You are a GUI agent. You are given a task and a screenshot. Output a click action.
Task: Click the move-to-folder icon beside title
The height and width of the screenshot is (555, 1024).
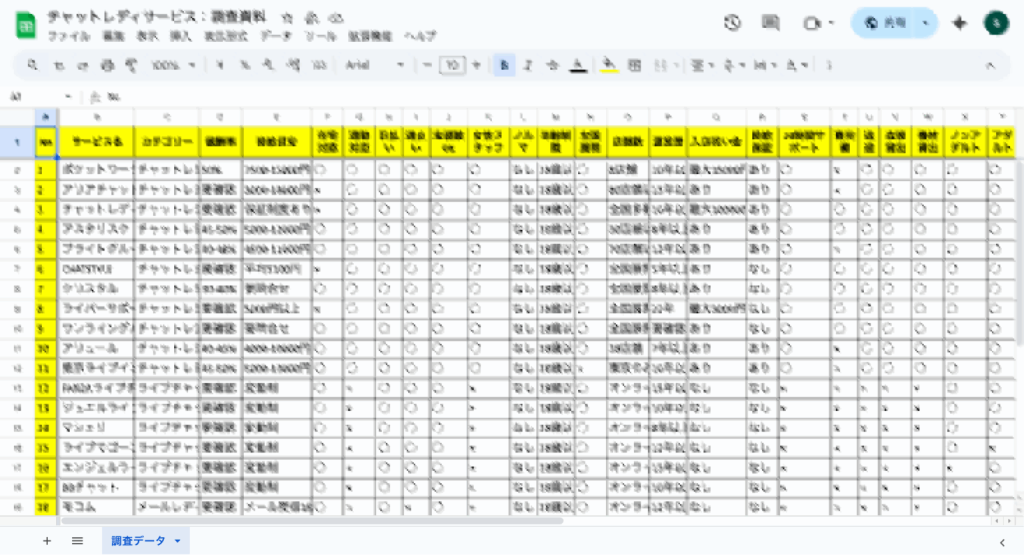tap(312, 18)
